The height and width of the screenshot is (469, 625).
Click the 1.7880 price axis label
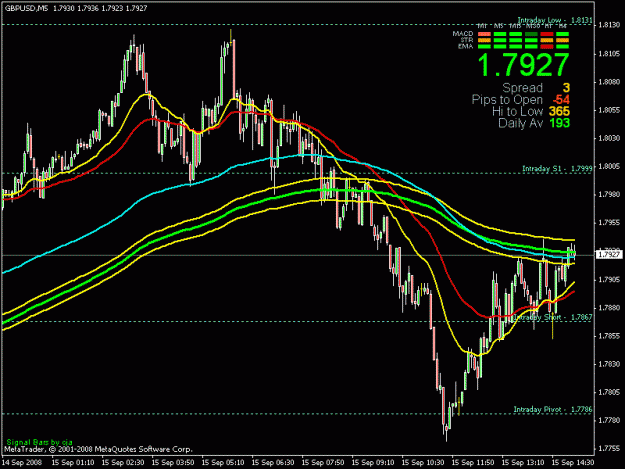tap(609, 308)
